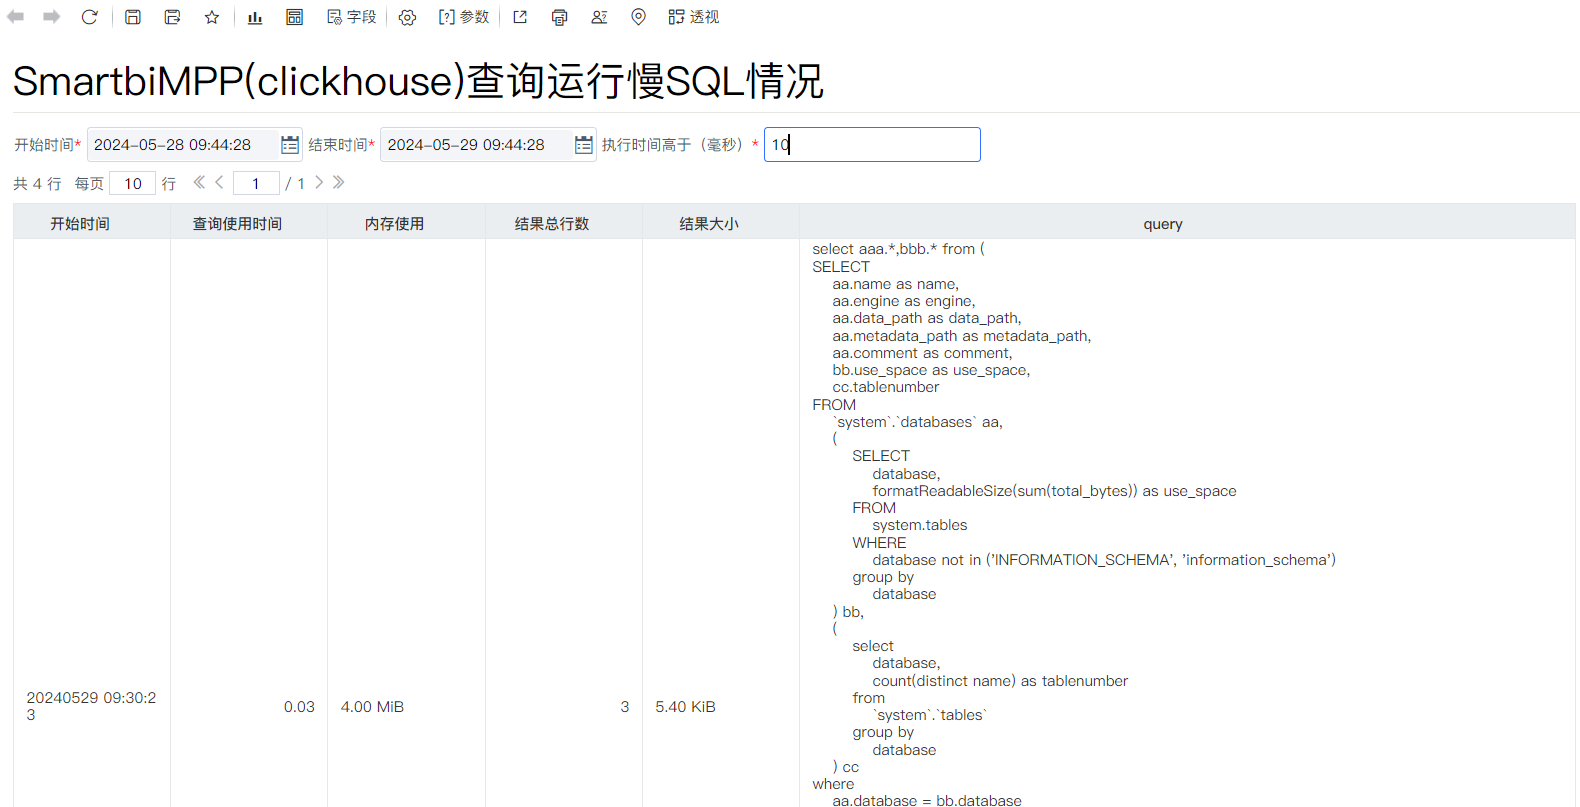Click the rows-per-page input showing 10

pos(133,183)
